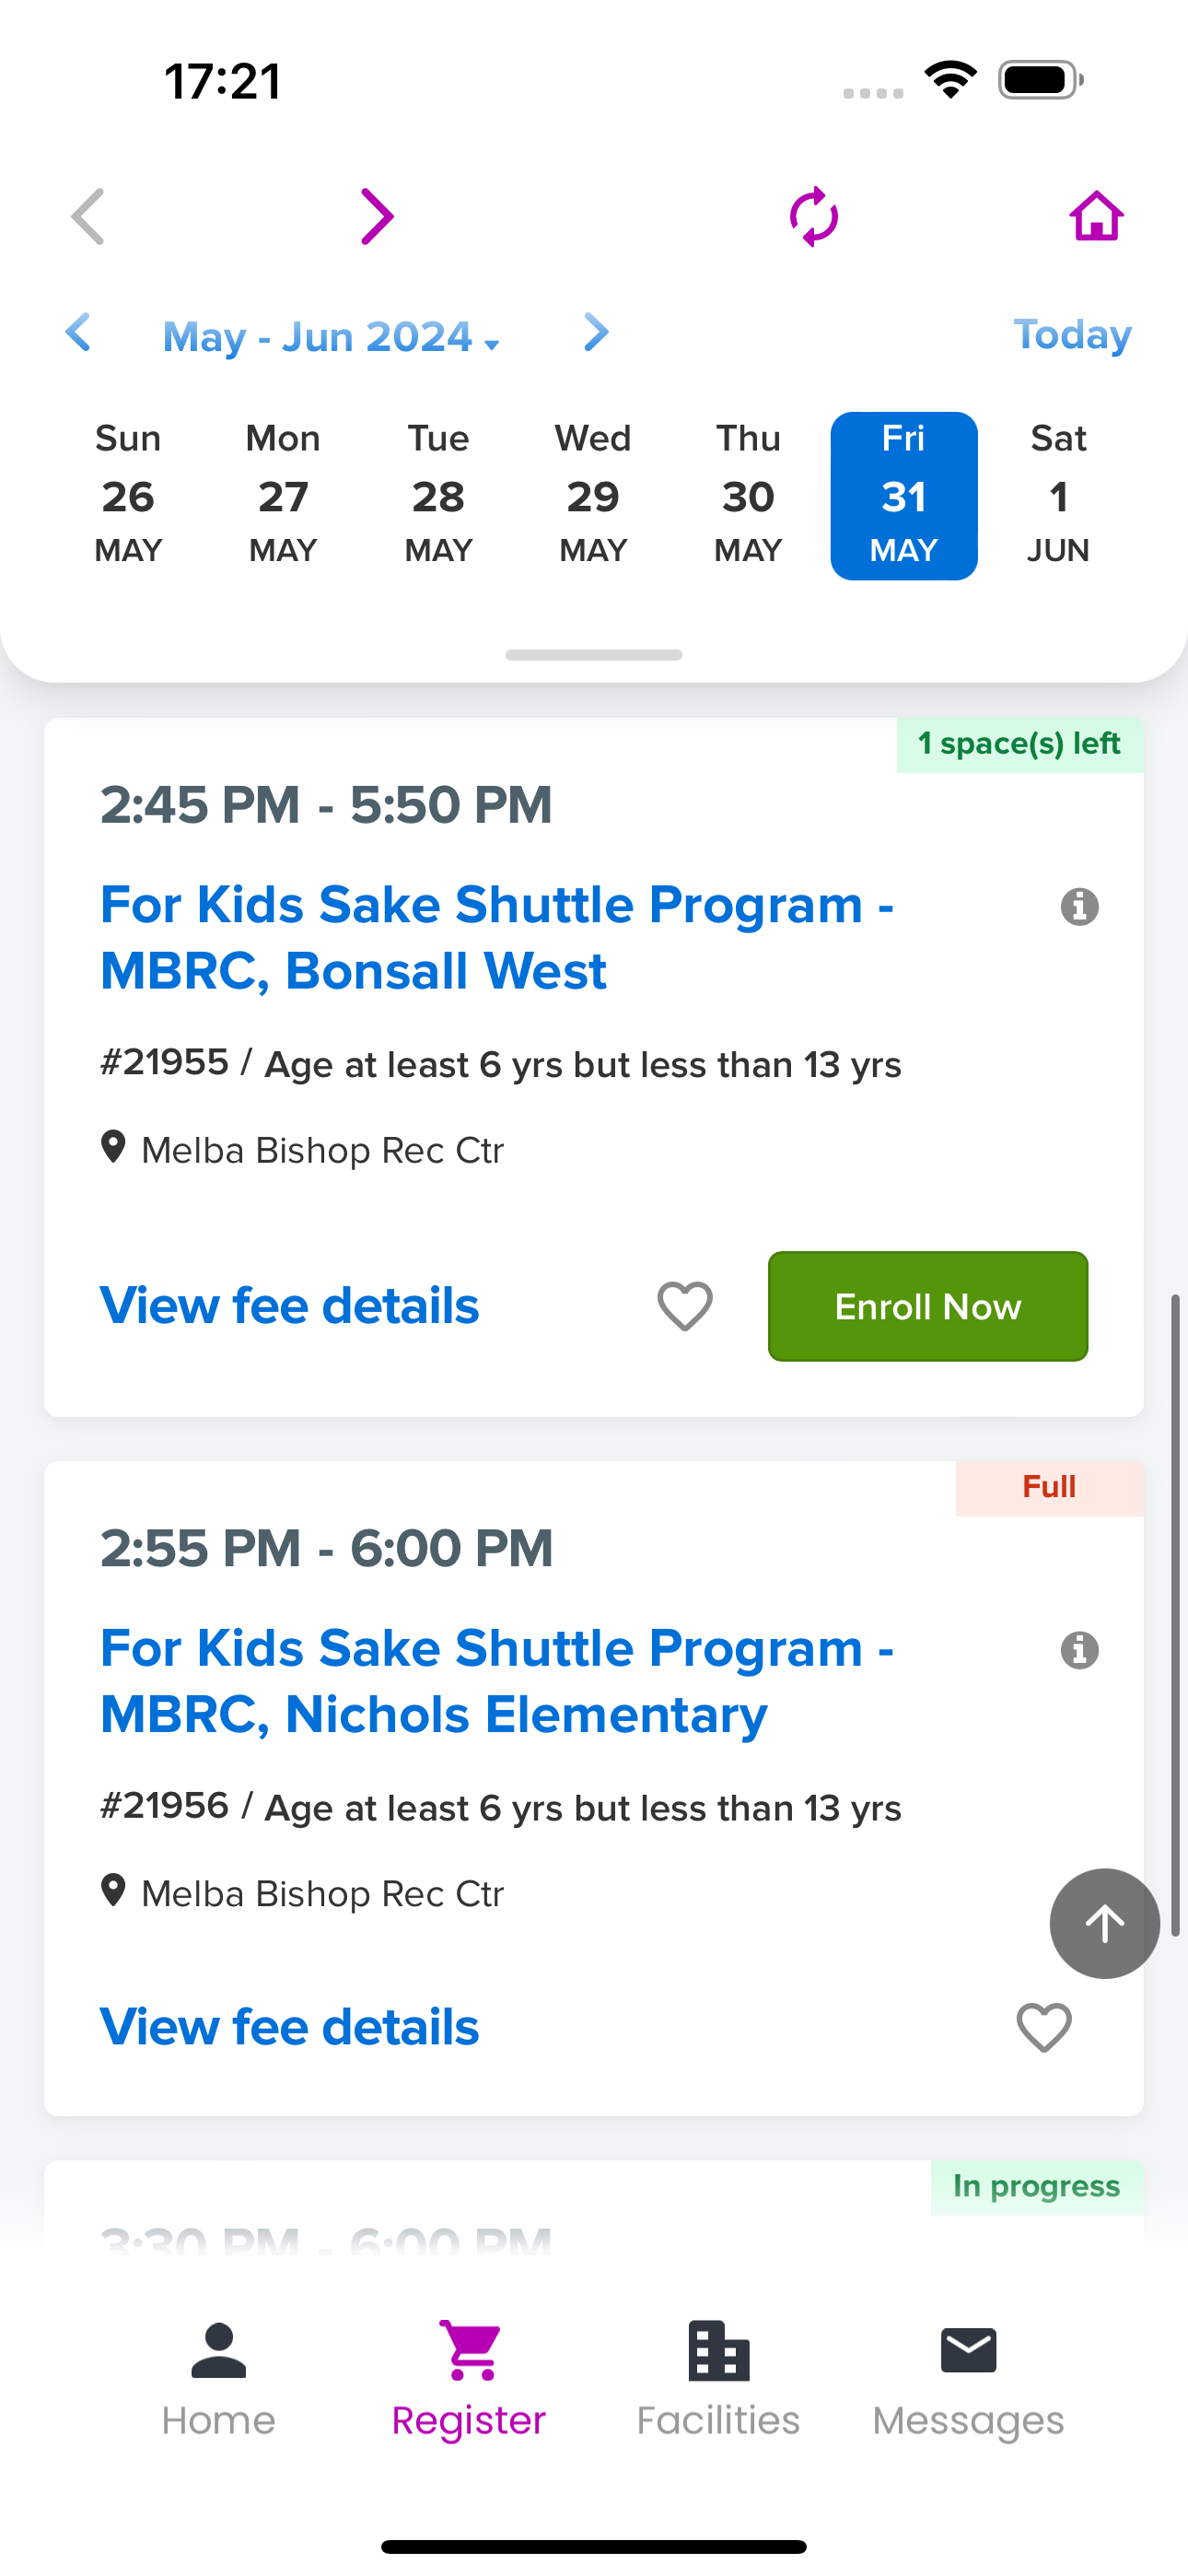
Task: Show next week with blue right chevron
Action: [x=596, y=333]
